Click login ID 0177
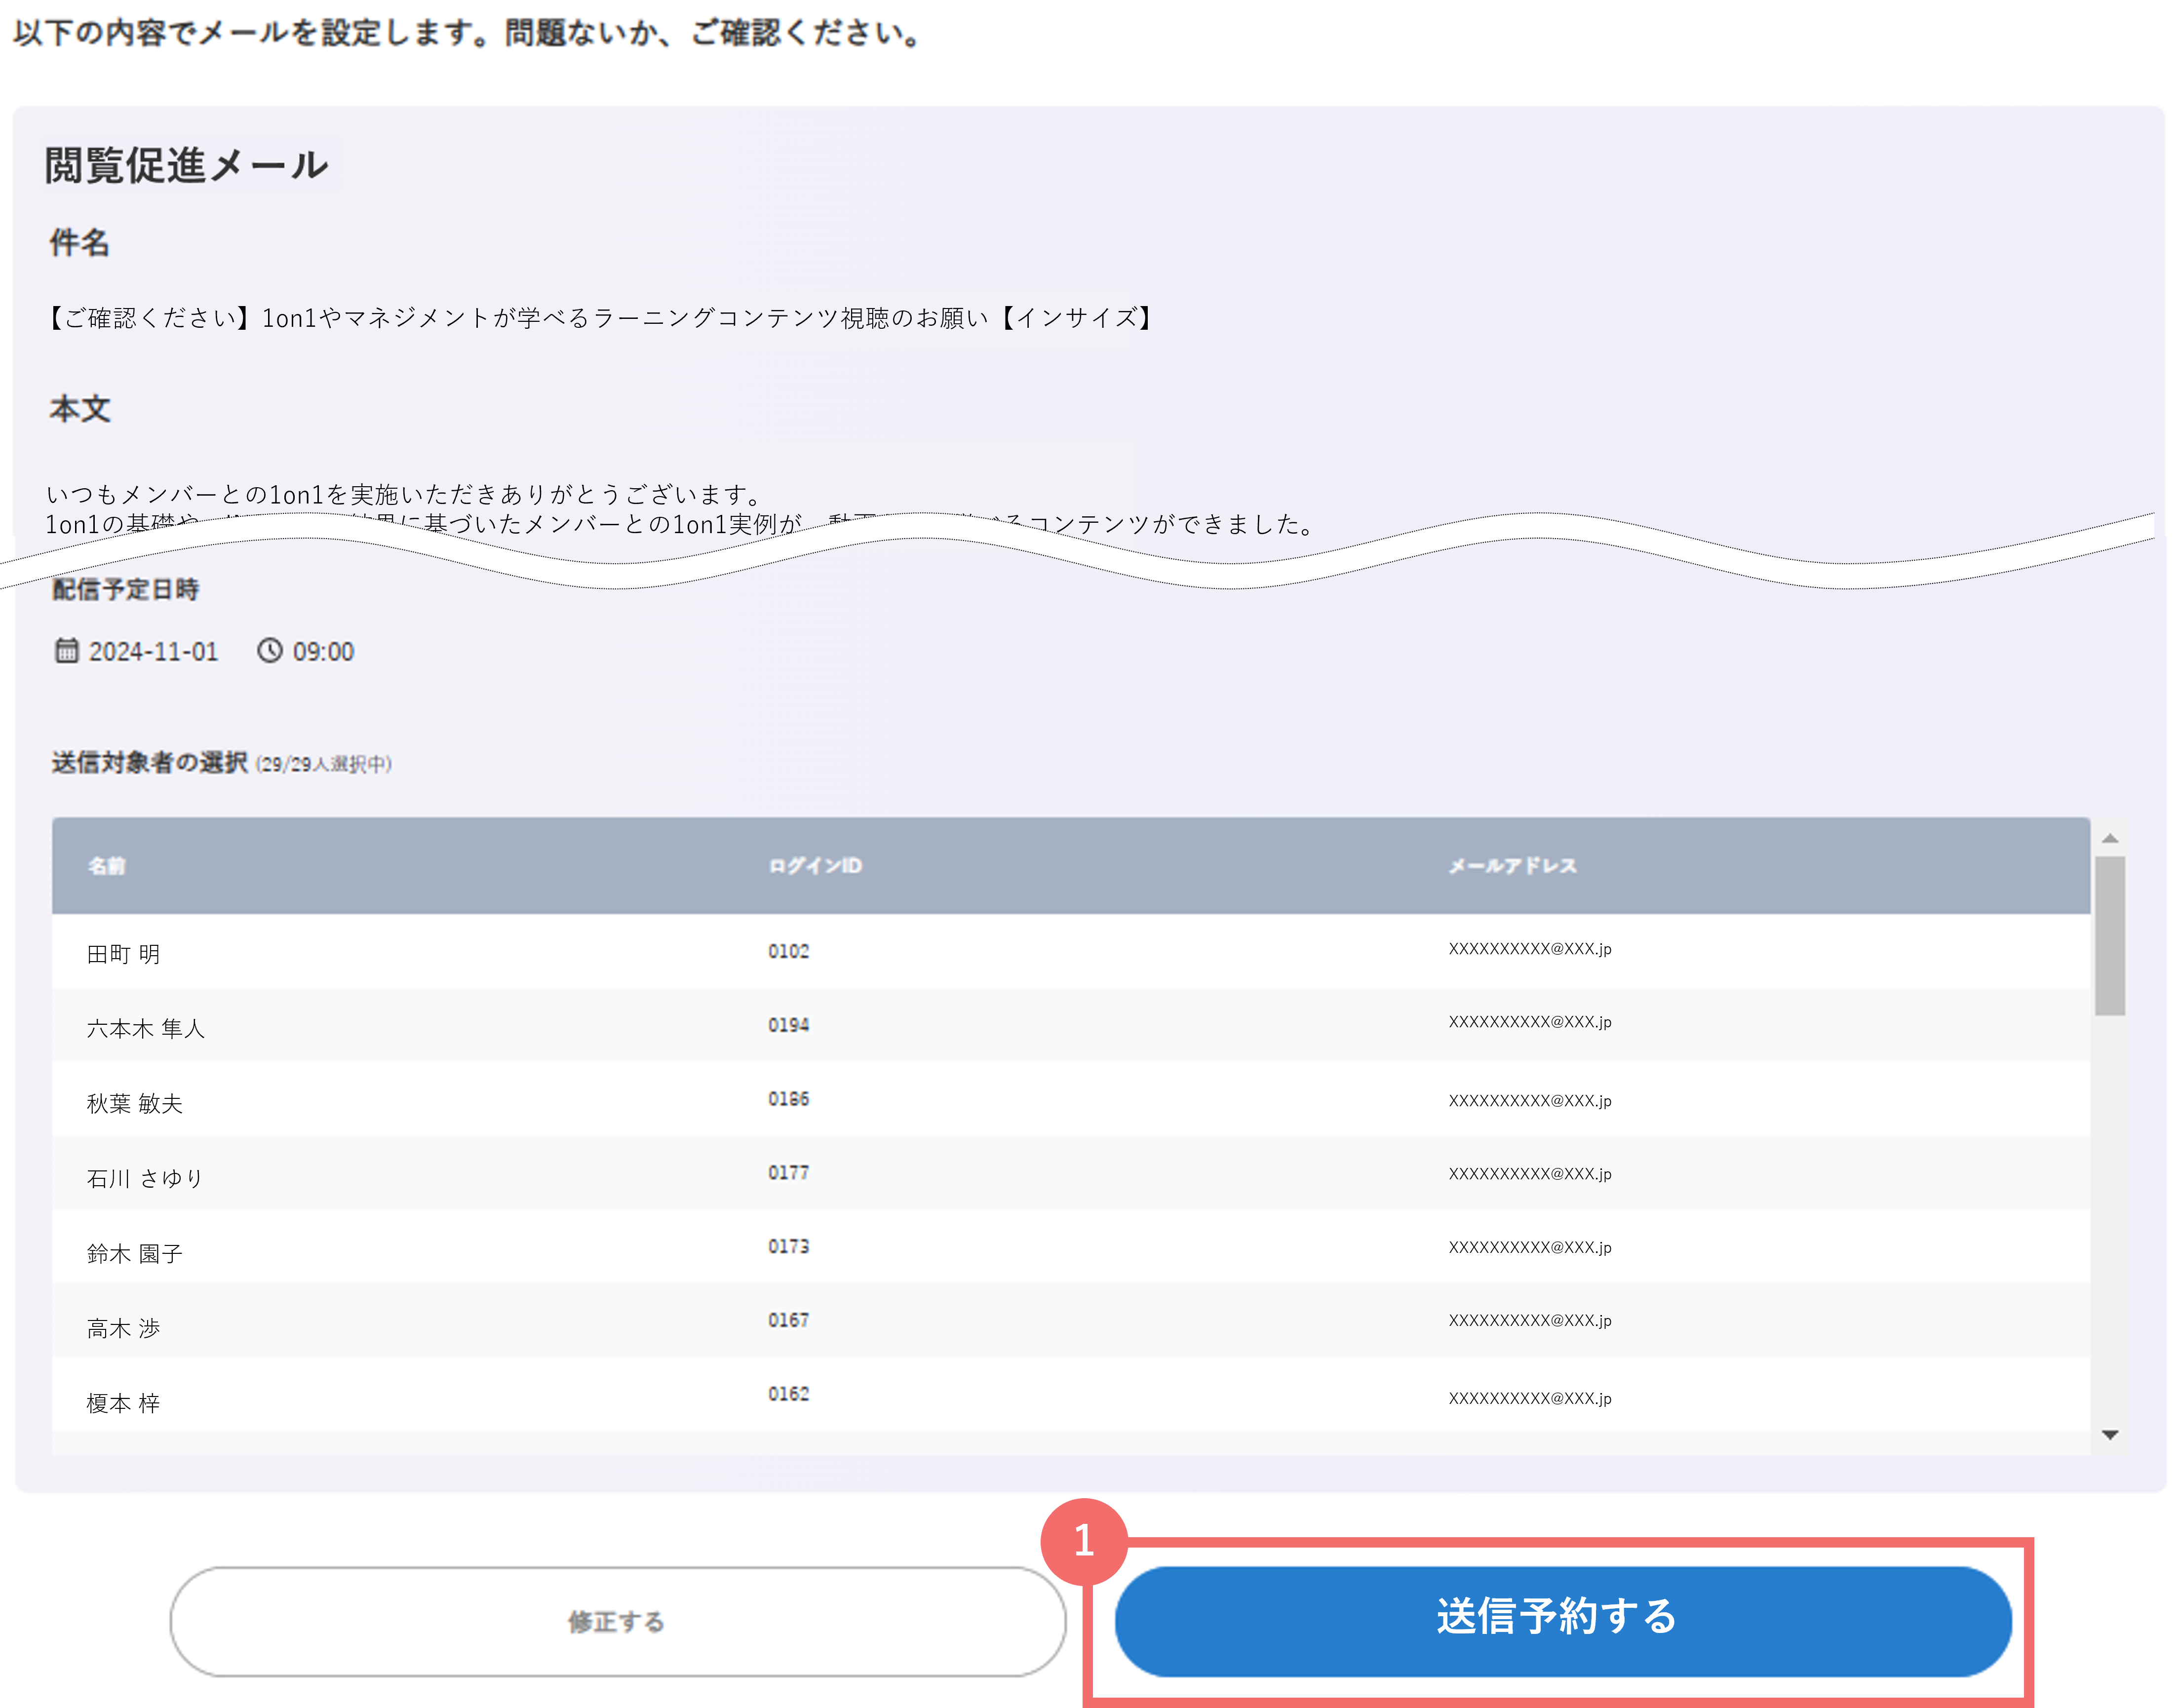 click(x=789, y=1172)
